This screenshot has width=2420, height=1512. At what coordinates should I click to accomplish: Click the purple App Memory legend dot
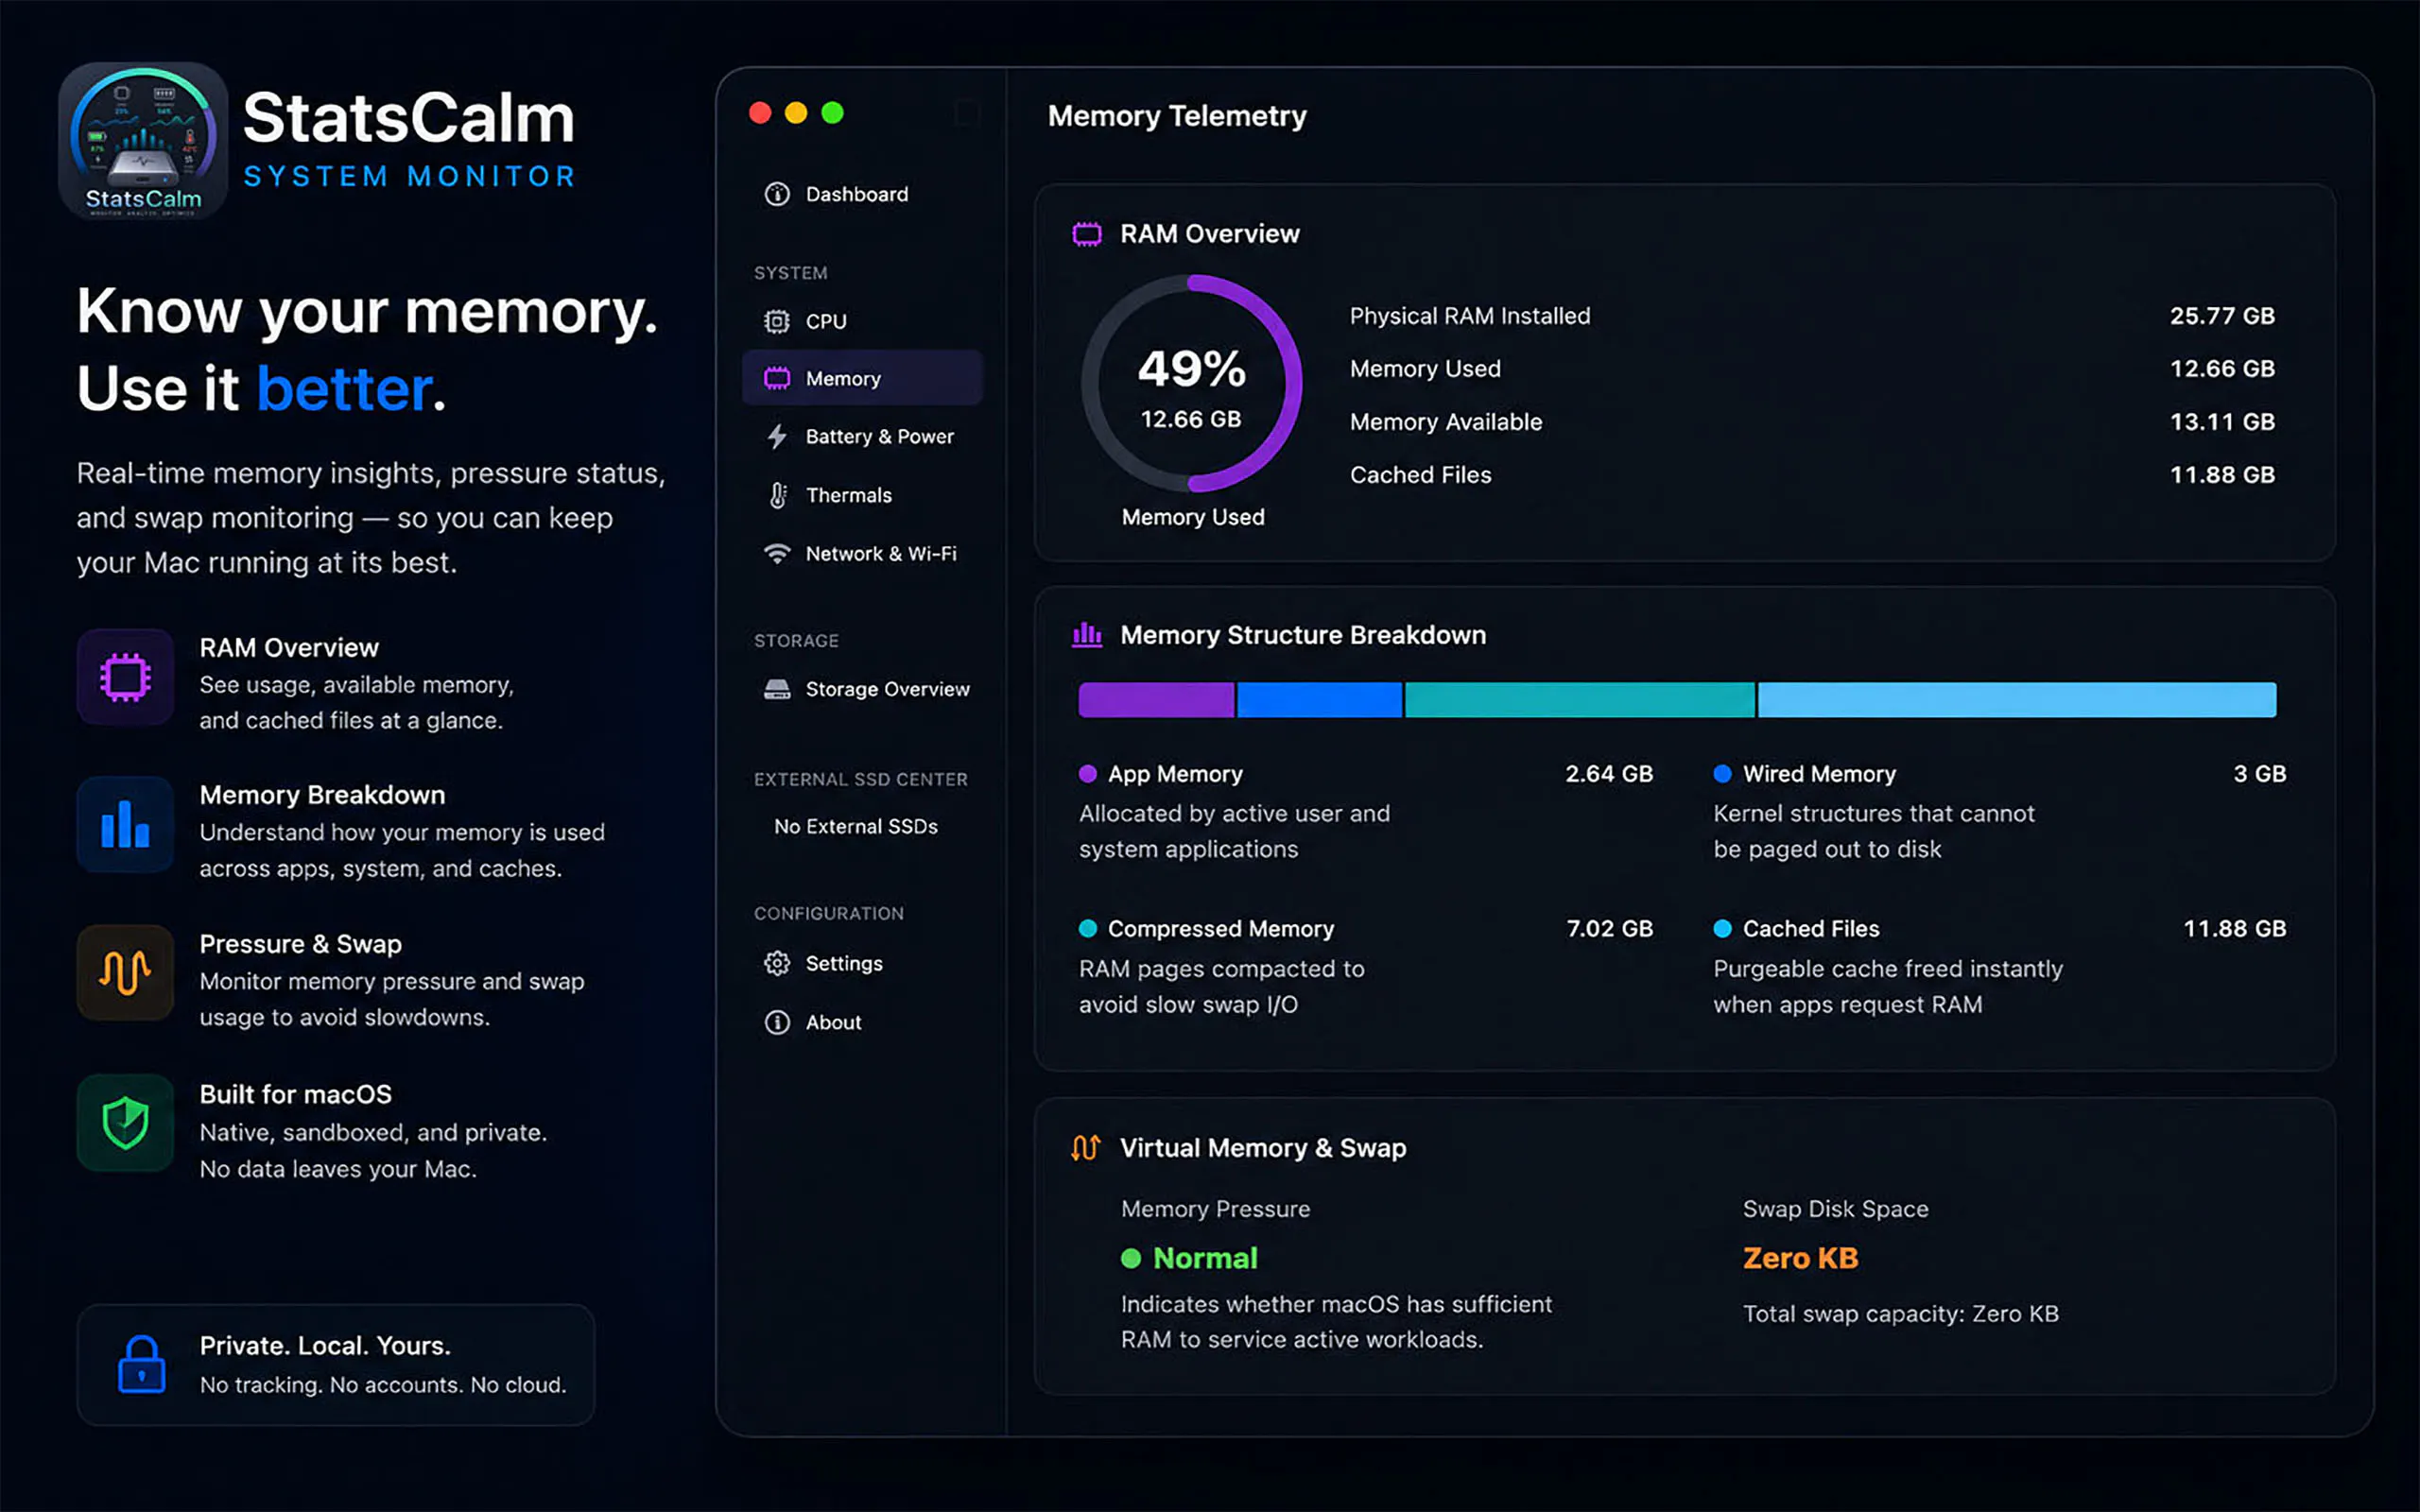pos(1088,773)
